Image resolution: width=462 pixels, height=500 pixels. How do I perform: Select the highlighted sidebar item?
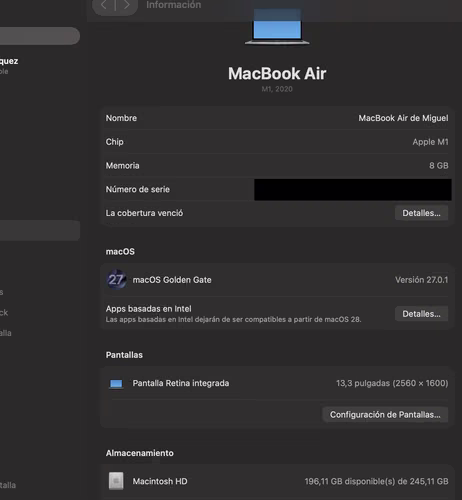(39, 230)
